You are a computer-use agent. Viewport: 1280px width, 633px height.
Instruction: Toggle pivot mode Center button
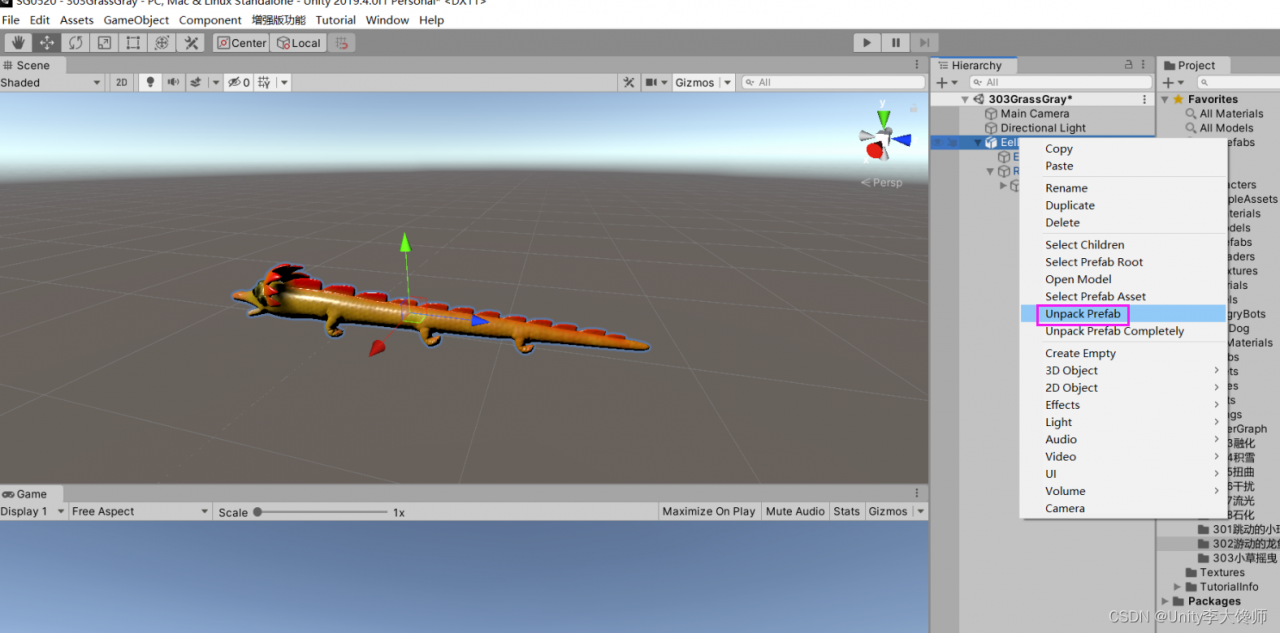click(x=241, y=43)
